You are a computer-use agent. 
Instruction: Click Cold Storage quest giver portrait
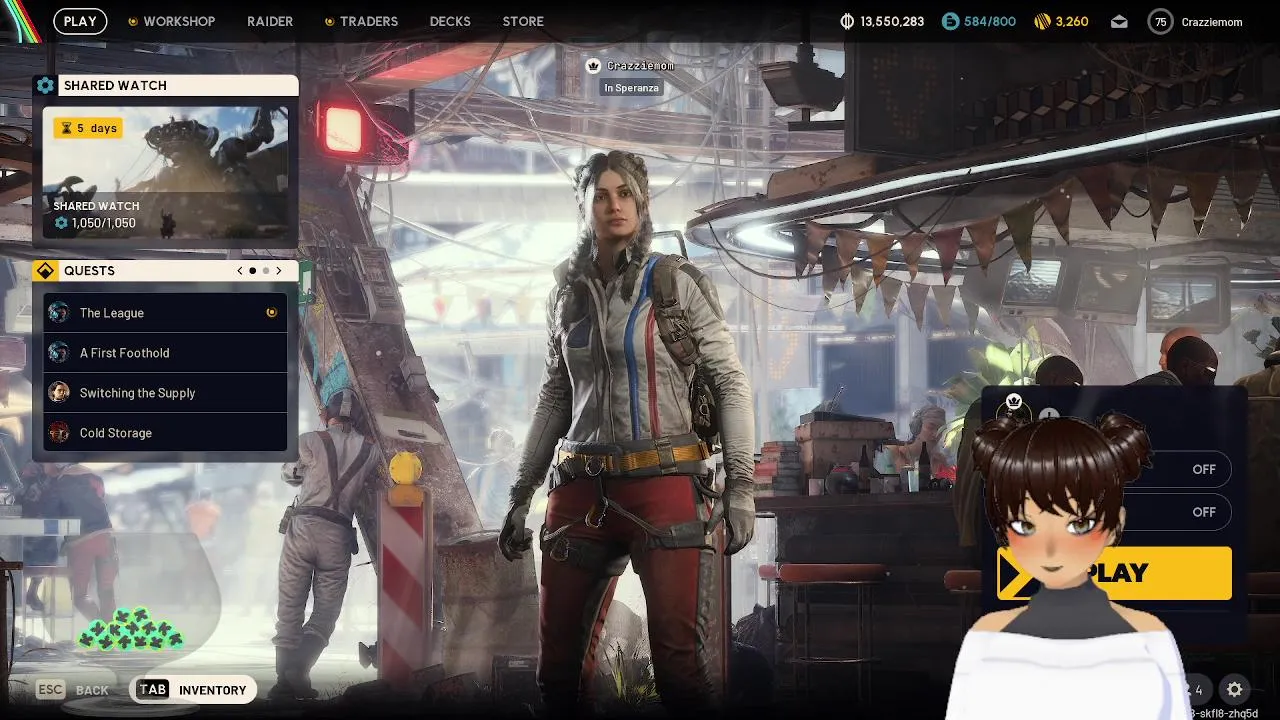pos(59,433)
